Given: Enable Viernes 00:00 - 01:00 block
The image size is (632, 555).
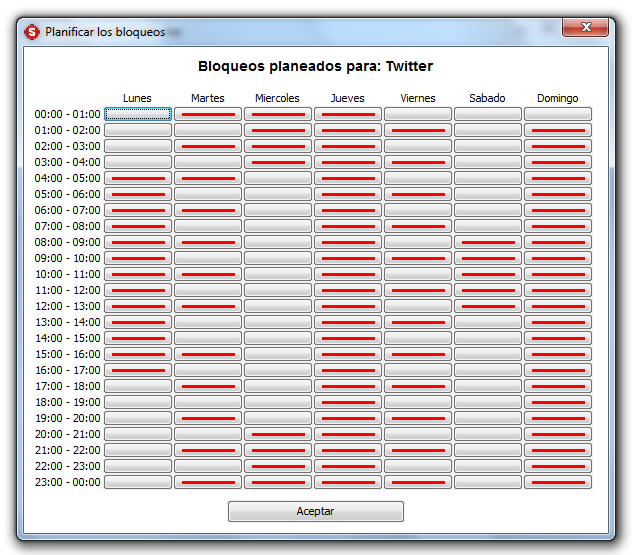Looking at the screenshot, I should pyautogui.click(x=418, y=114).
